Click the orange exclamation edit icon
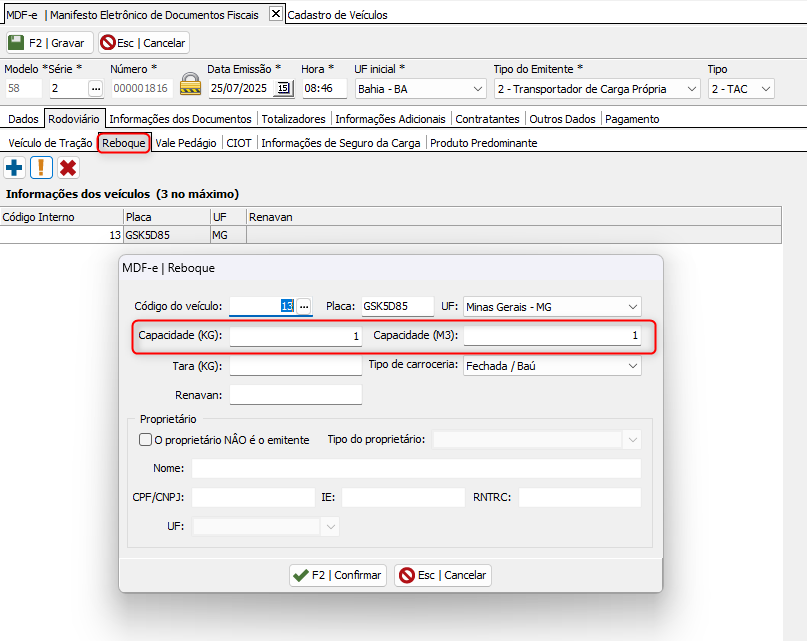The image size is (807, 641). (41, 168)
